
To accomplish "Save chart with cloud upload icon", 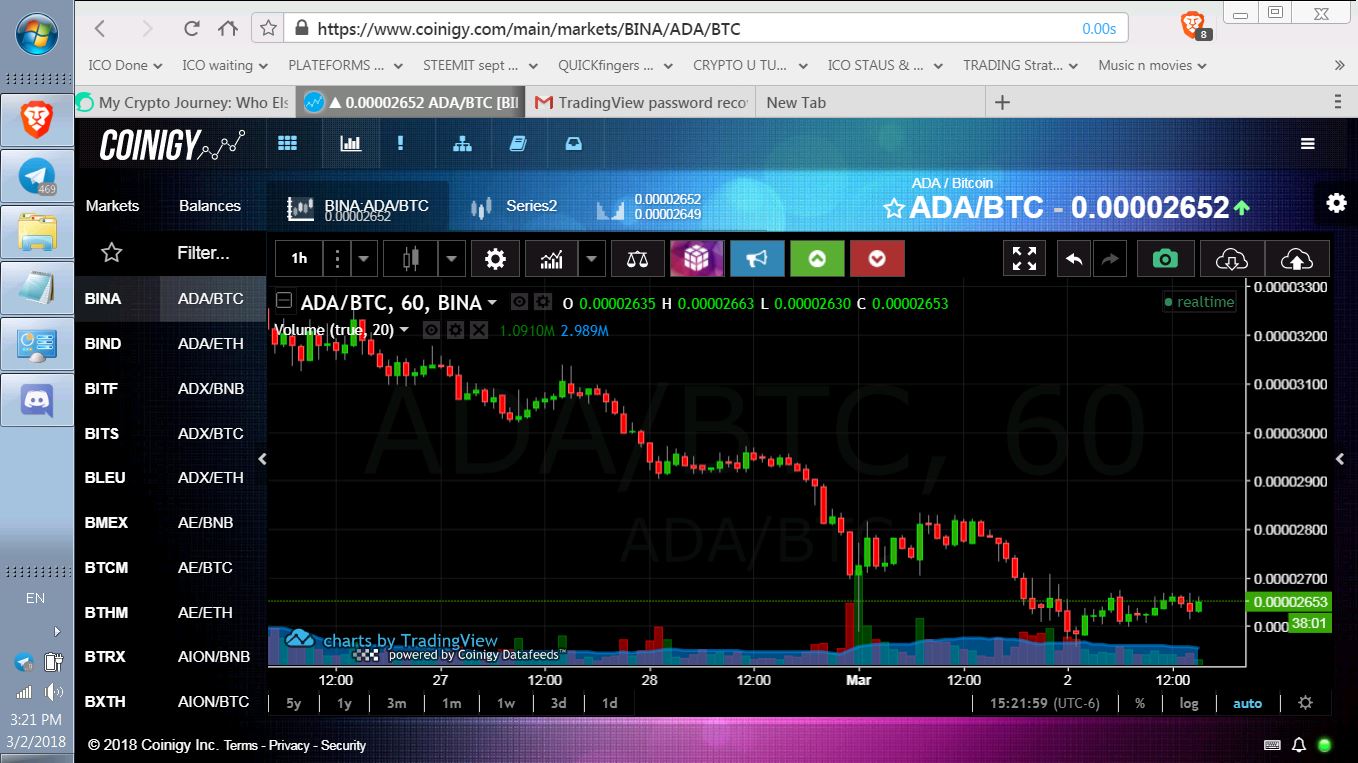I will [1297, 259].
